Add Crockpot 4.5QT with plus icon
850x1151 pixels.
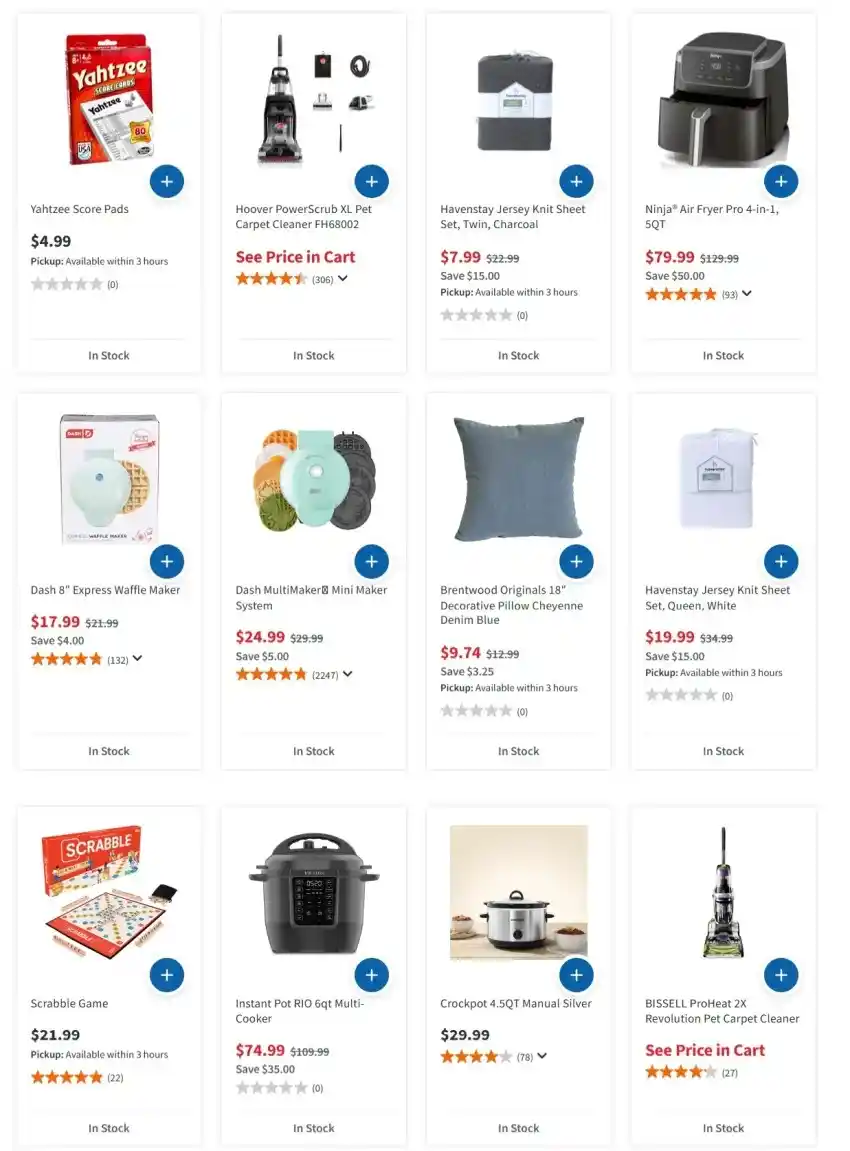pyautogui.click(x=576, y=975)
